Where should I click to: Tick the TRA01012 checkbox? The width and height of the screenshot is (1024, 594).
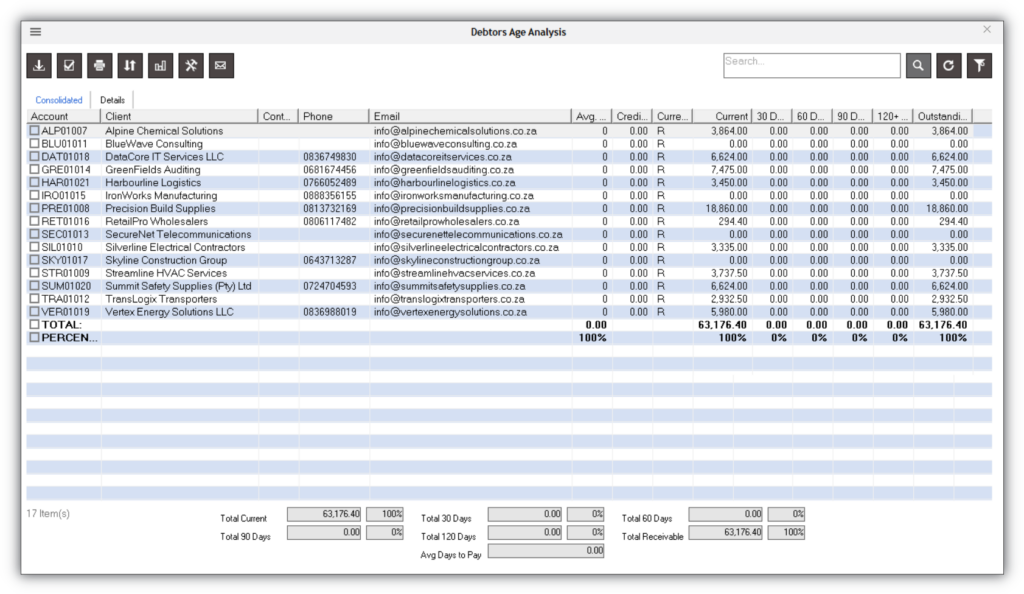(x=34, y=299)
